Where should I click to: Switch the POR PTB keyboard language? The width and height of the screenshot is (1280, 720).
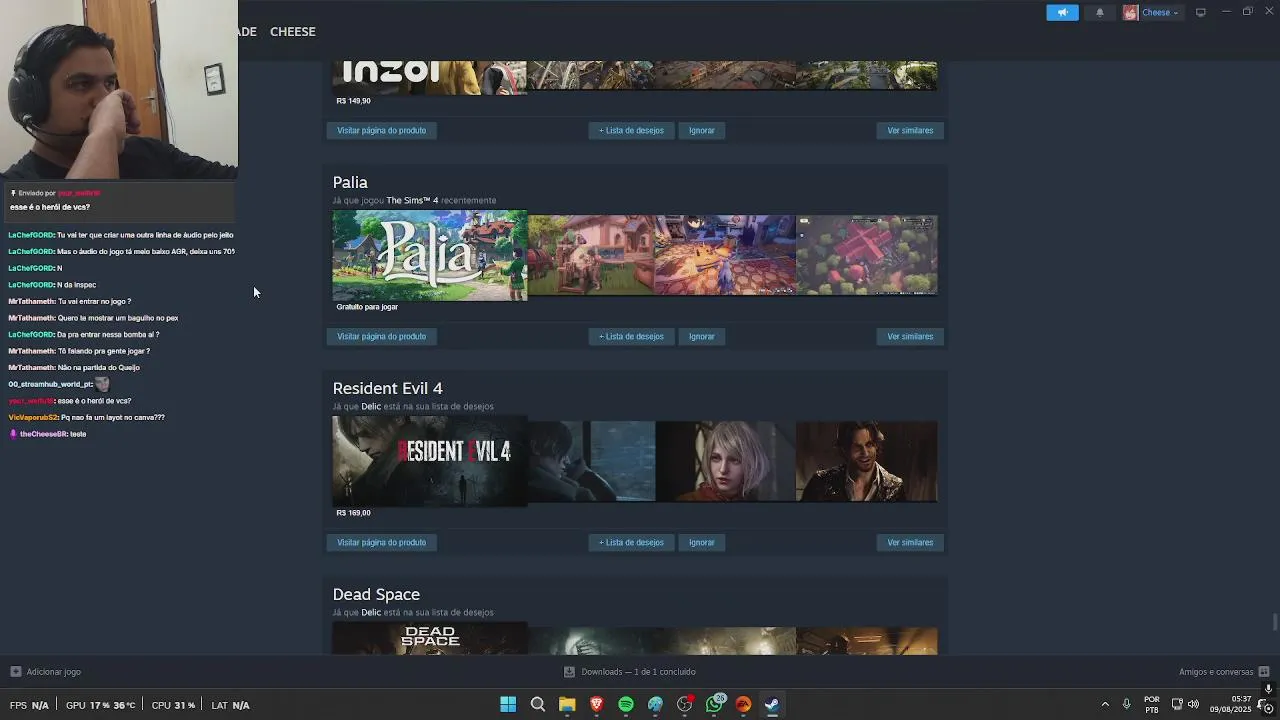coord(1152,704)
